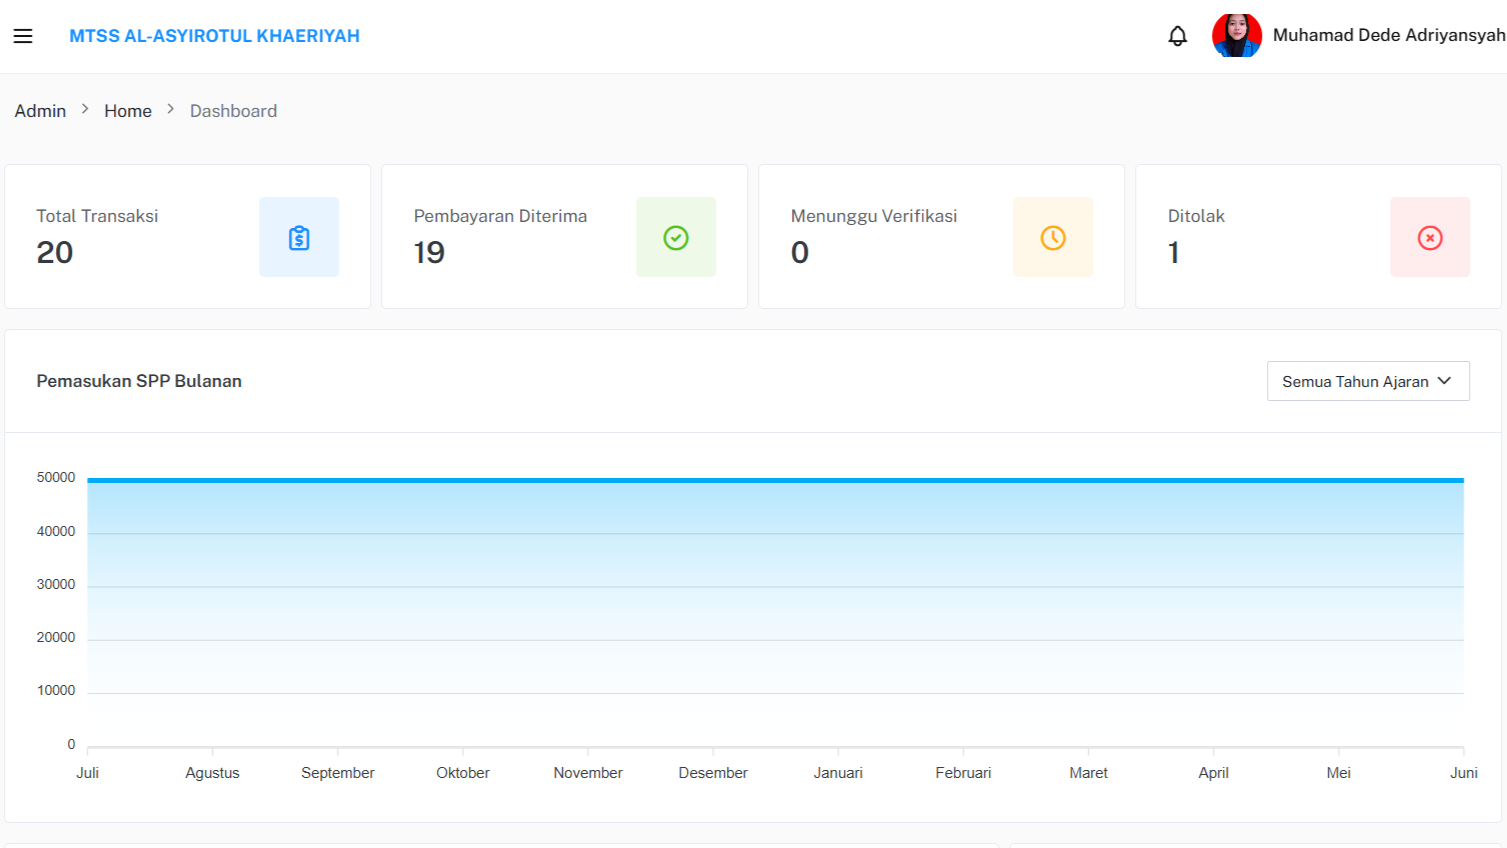This screenshot has width=1507, height=848.
Task: Click the Menunggu Verifikasi clock icon
Action: click(1053, 237)
